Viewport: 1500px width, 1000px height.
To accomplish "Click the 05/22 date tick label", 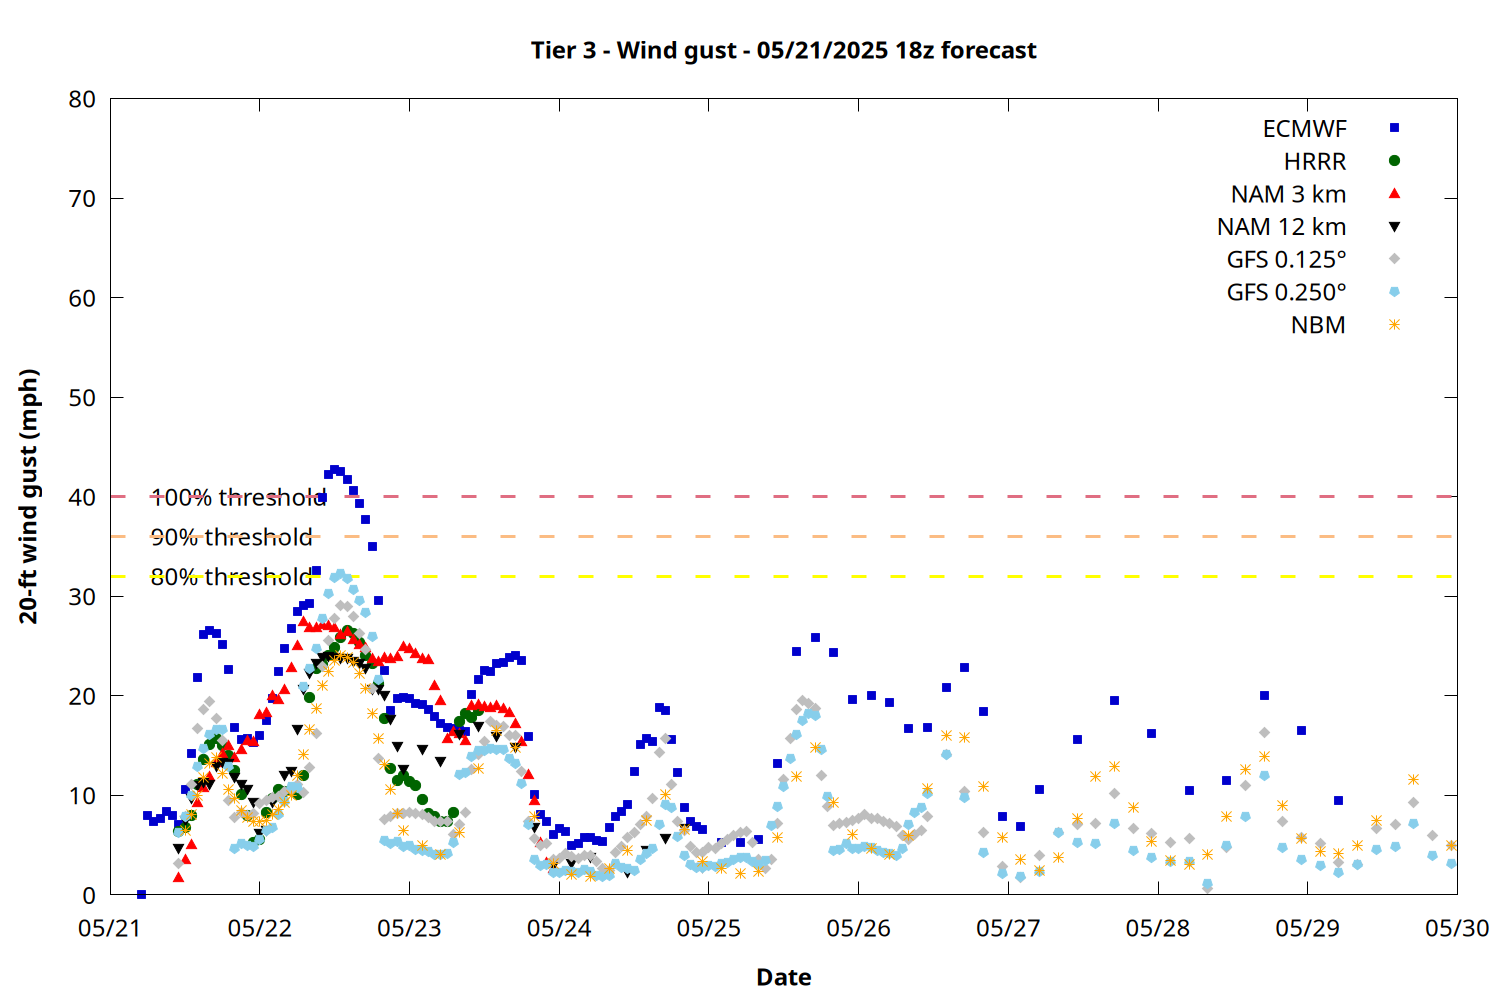I will click(260, 928).
